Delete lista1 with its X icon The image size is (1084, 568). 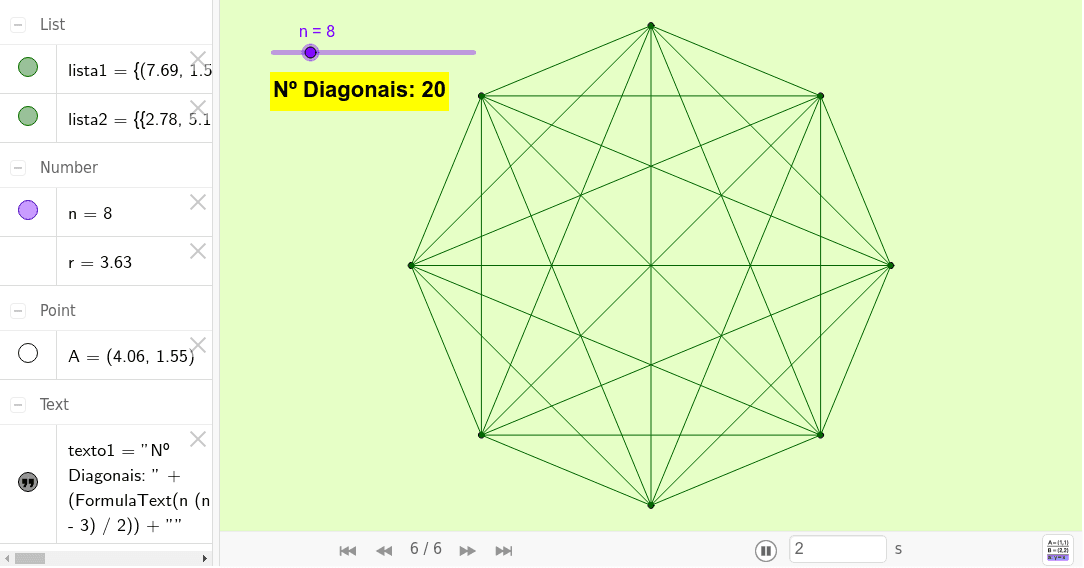198,59
